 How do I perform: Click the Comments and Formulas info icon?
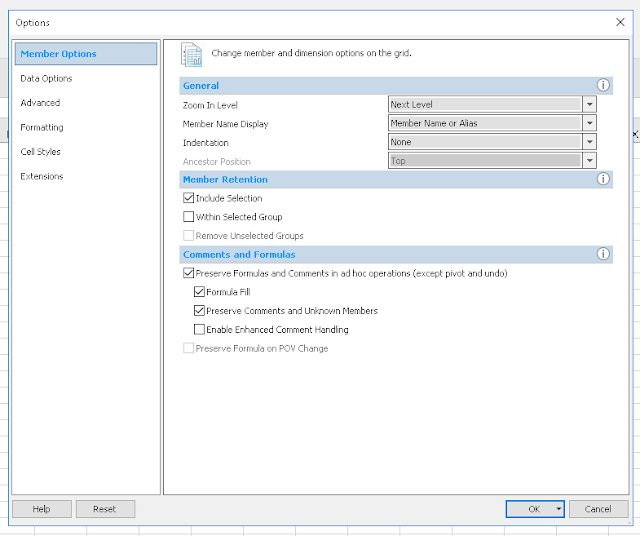coord(603,254)
